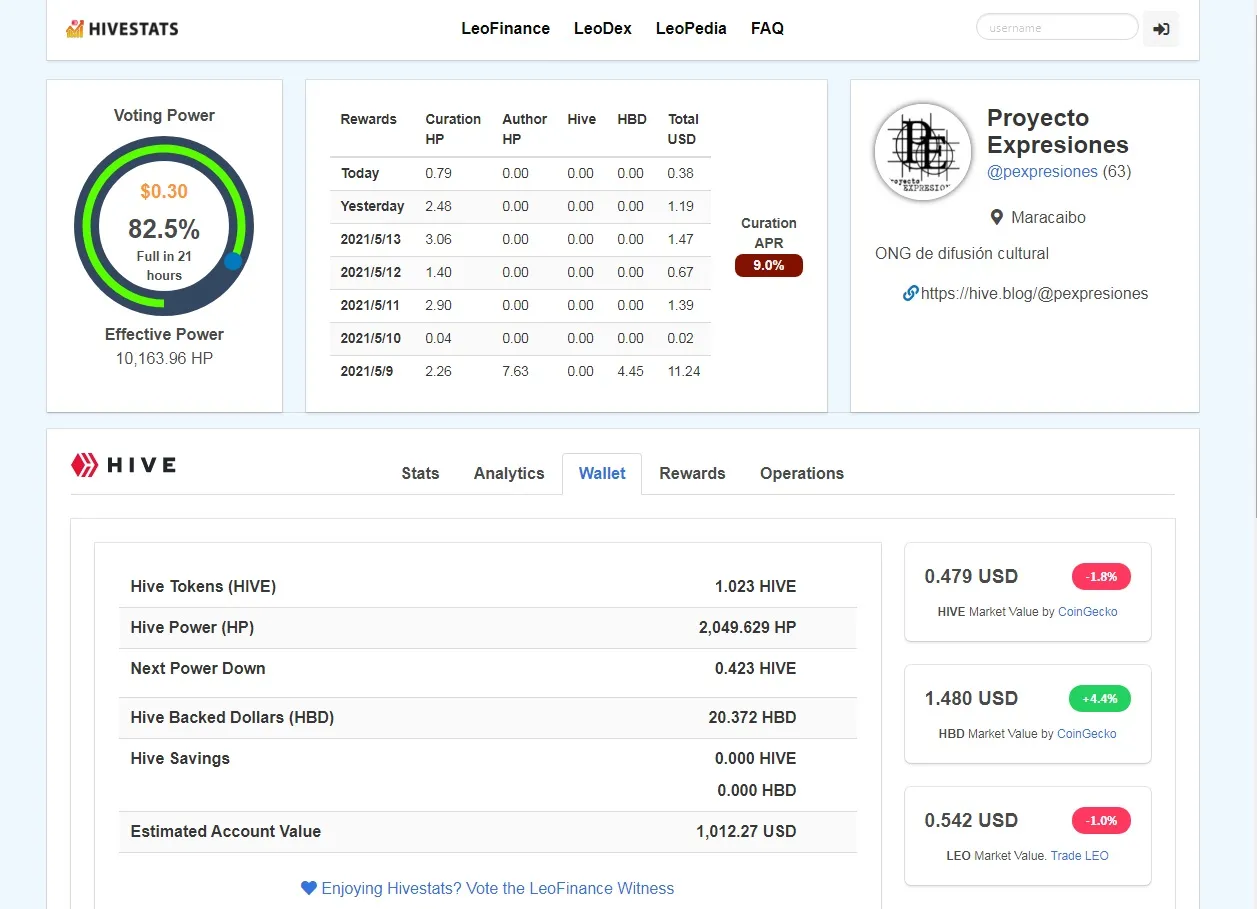Click the Hive logo above the tabs
The height and width of the screenshot is (909, 1257).
coord(123,465)
